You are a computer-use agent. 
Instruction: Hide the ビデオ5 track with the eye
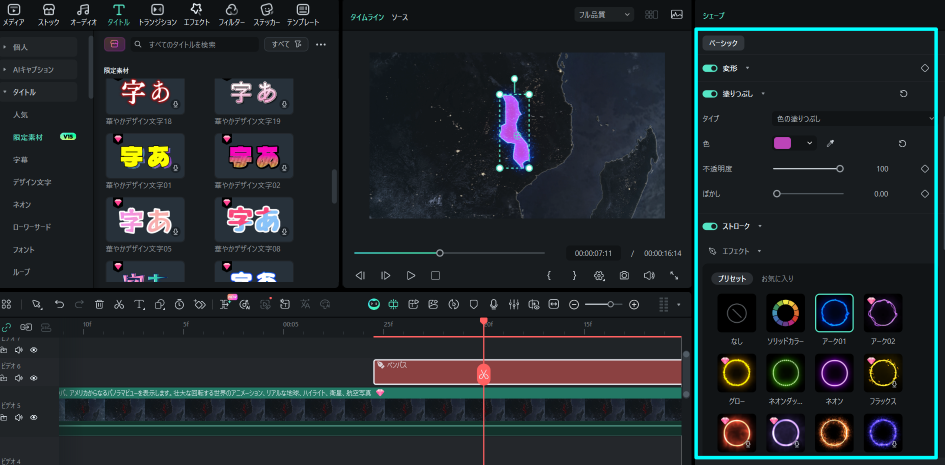[34, 417]
